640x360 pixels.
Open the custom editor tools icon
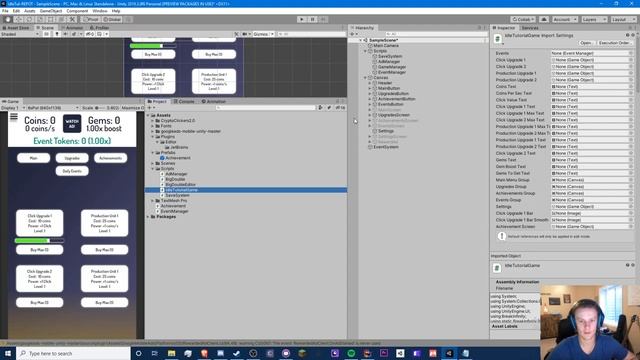[x=72, y=19]
